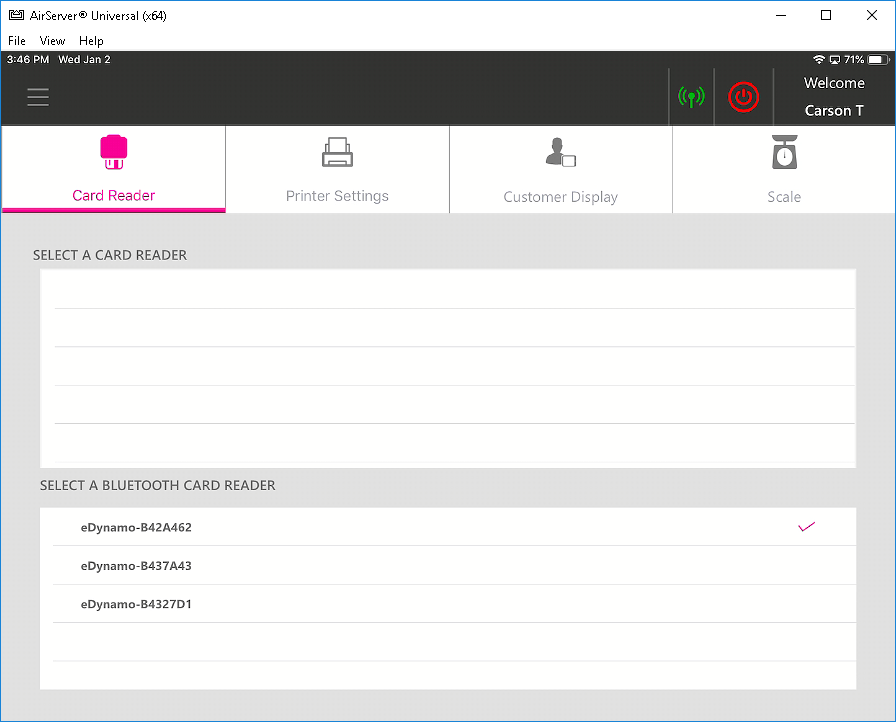Uncheck the pink checkmark for eDynamo-B42A462
The height and width of the screenshot is (722, 896).
tap(807, 527)
